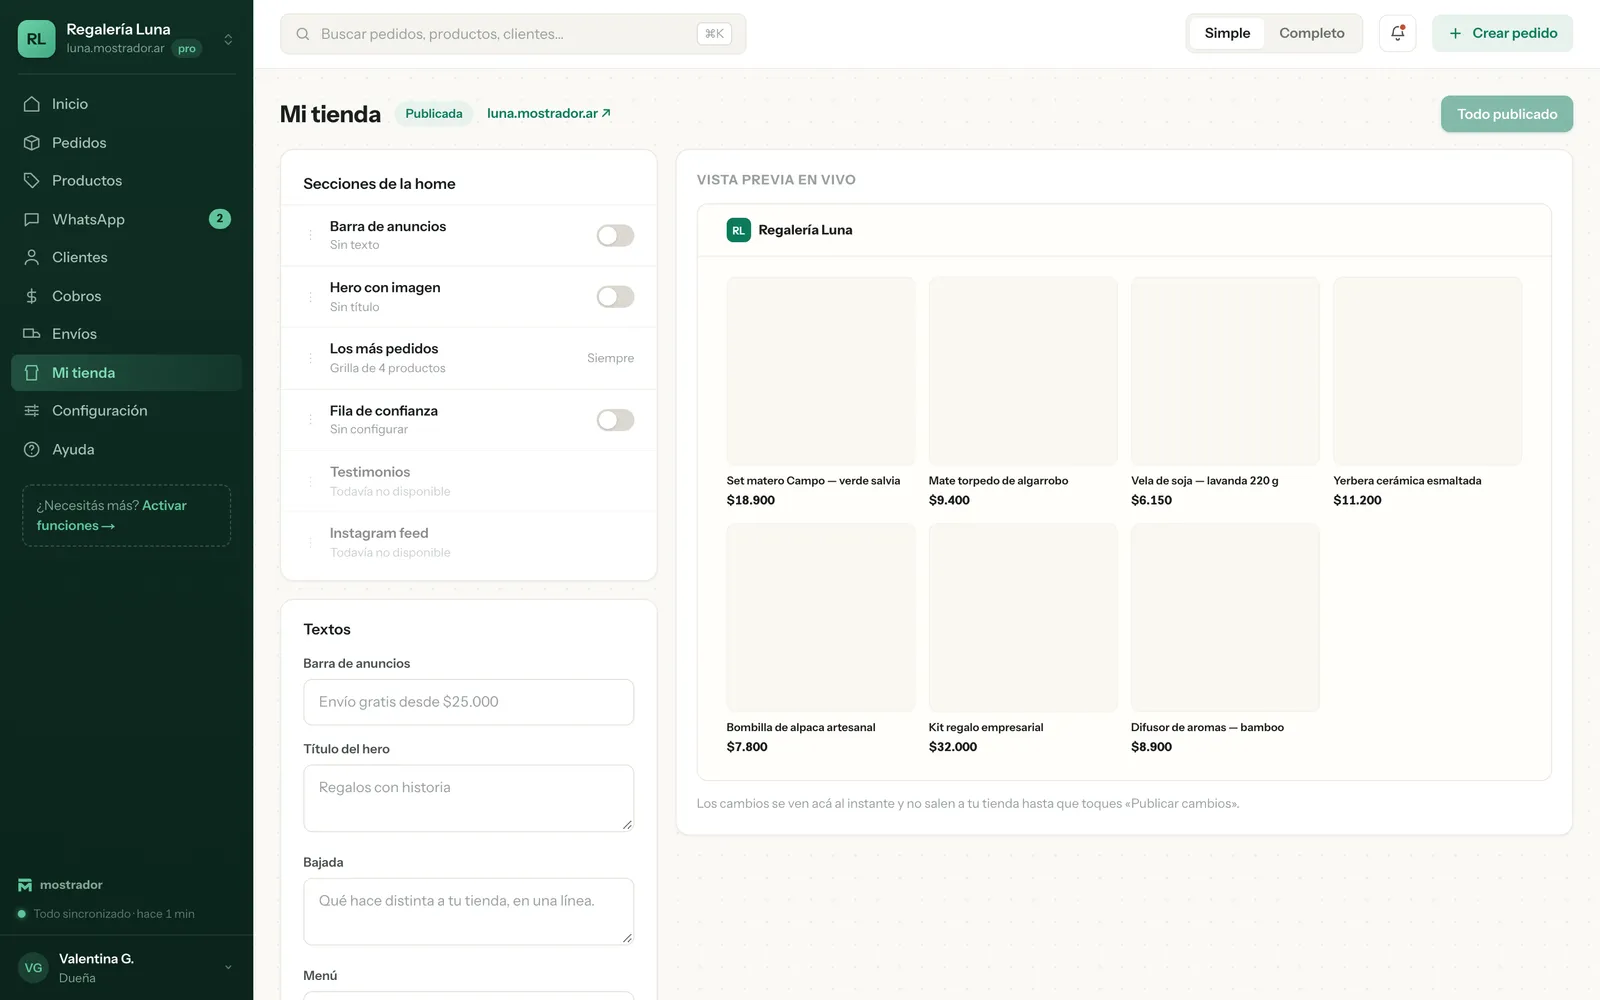
Task: Go to Inicio
Action: (x=126, y=104)
